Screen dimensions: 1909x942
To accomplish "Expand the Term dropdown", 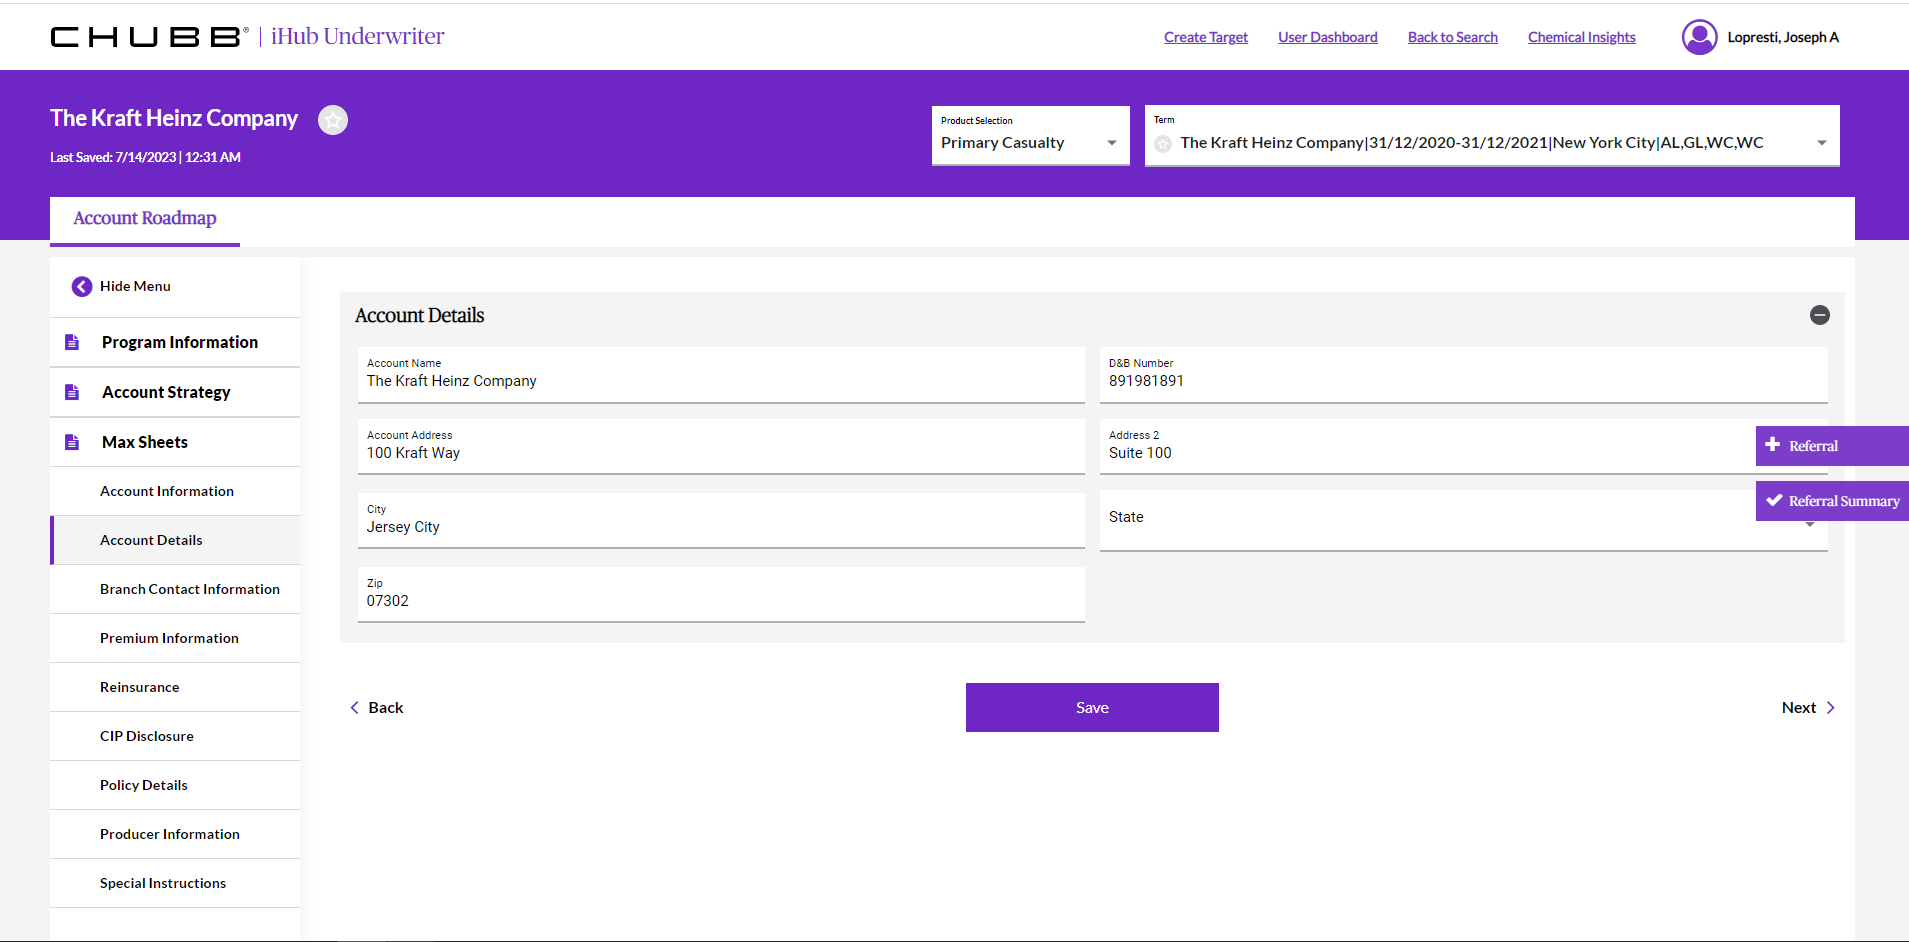I will [1821, 143].
